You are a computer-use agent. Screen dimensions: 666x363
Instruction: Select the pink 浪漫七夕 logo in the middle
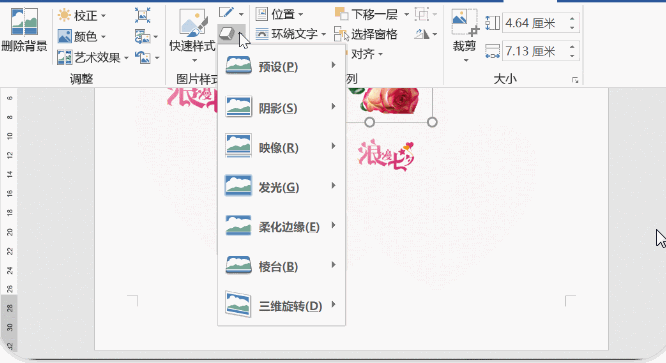click(386, 155)
